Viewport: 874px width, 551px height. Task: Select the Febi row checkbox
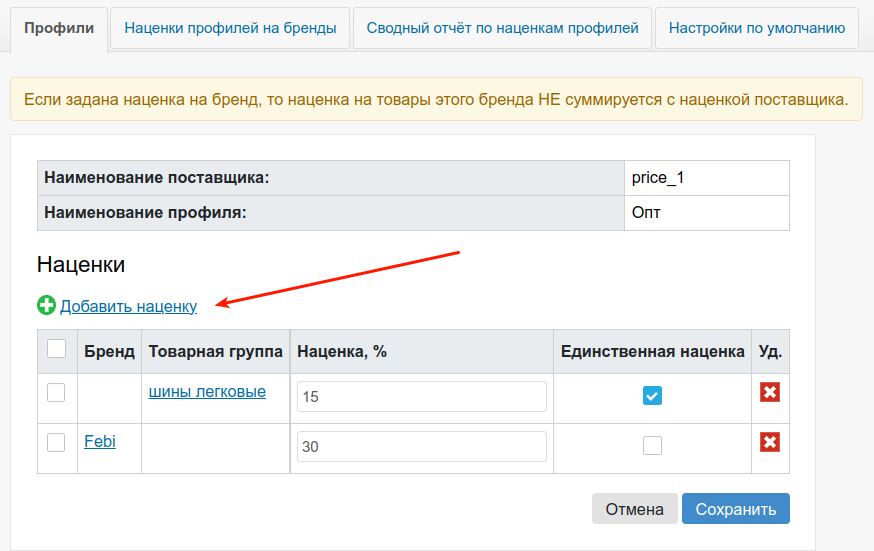(x=56, y=443)
